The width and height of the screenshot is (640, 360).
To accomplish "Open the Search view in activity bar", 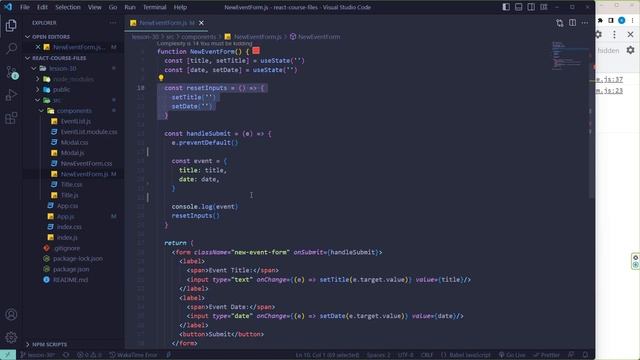I will 11,49.
